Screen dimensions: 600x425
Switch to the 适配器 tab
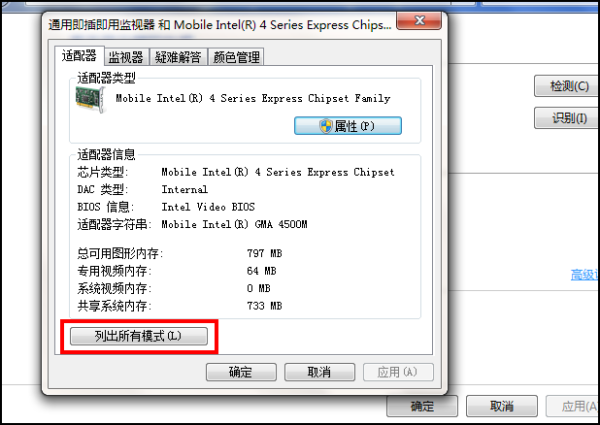coord(79,56)
